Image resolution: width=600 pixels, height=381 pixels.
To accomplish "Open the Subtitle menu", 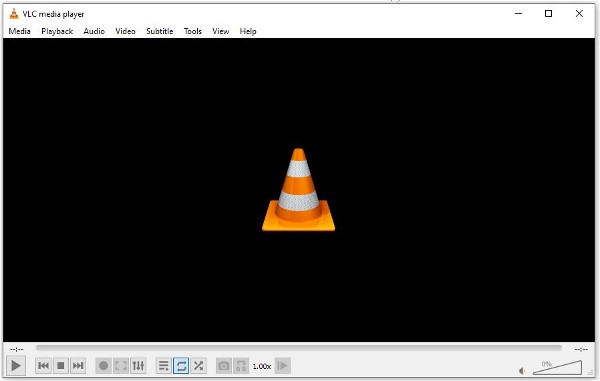I will click(160, 31).
